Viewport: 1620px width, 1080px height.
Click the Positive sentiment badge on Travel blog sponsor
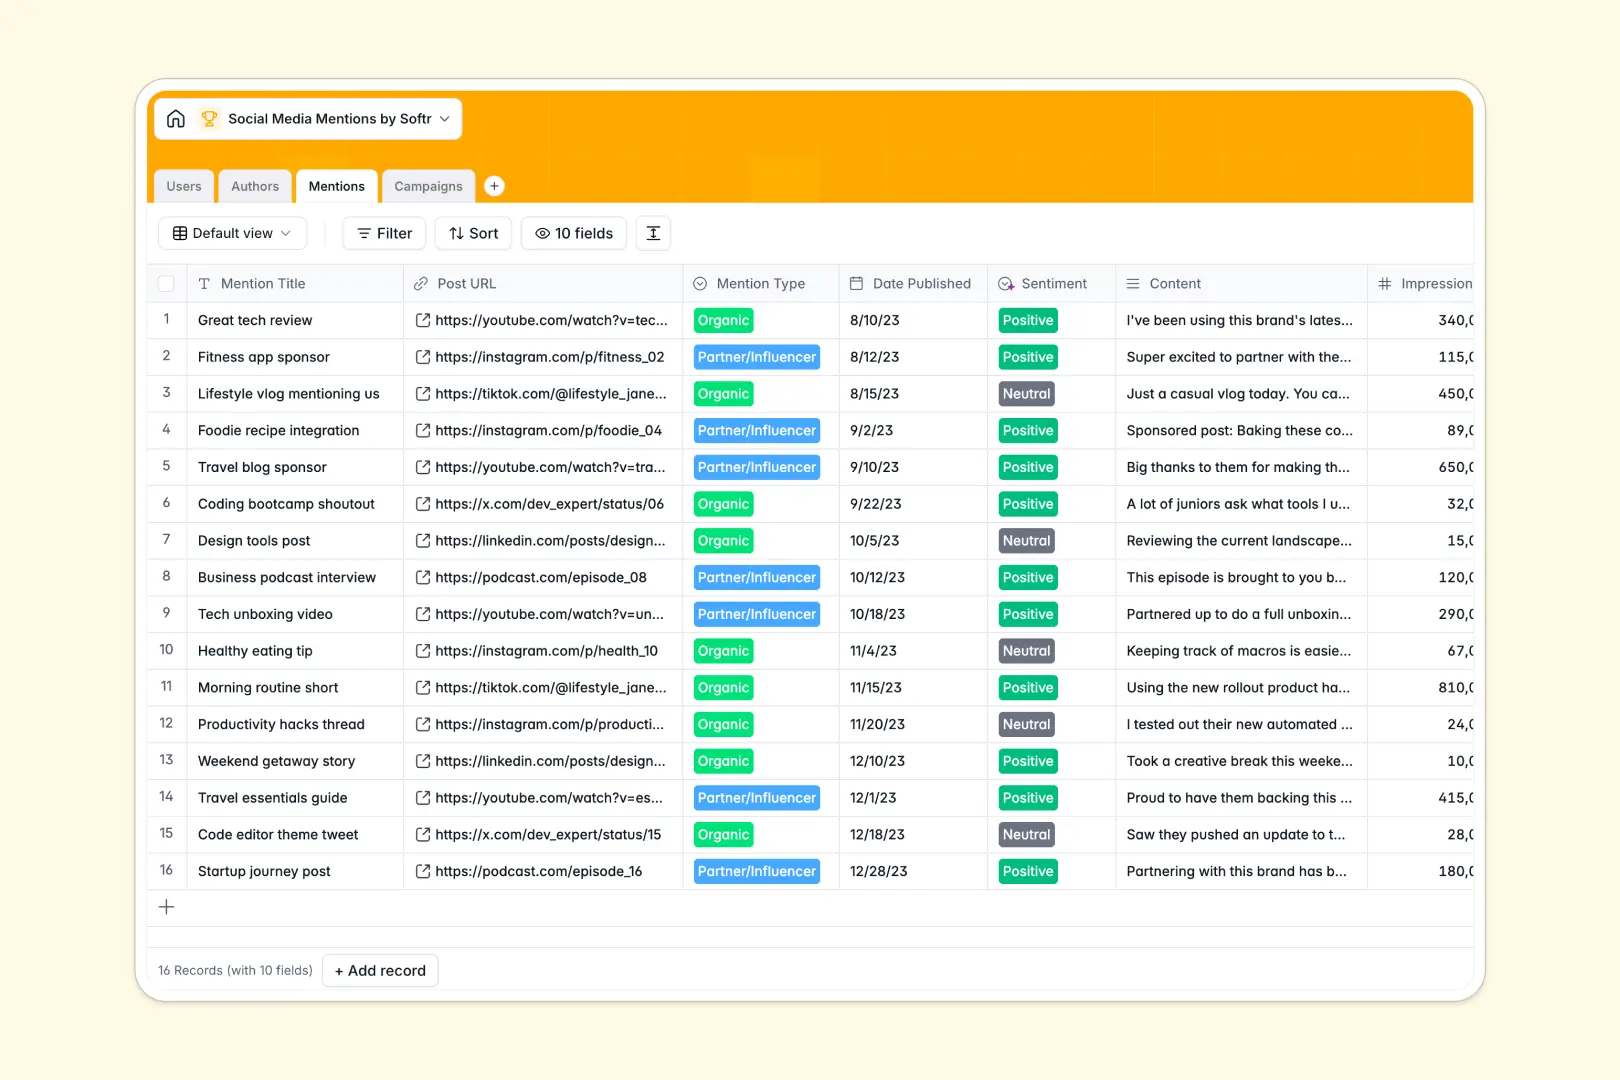[1027, 467]
